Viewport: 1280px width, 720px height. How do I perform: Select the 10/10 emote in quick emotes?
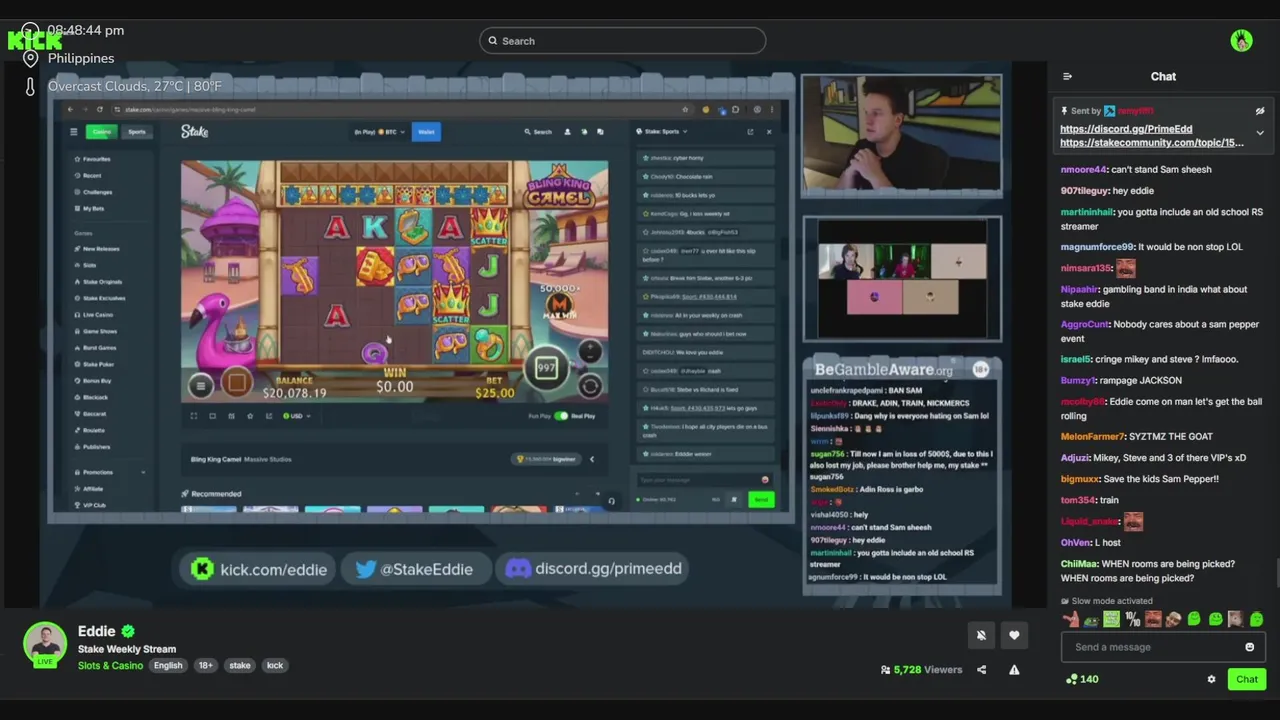pyautogui.click(x=1132, y=619)
